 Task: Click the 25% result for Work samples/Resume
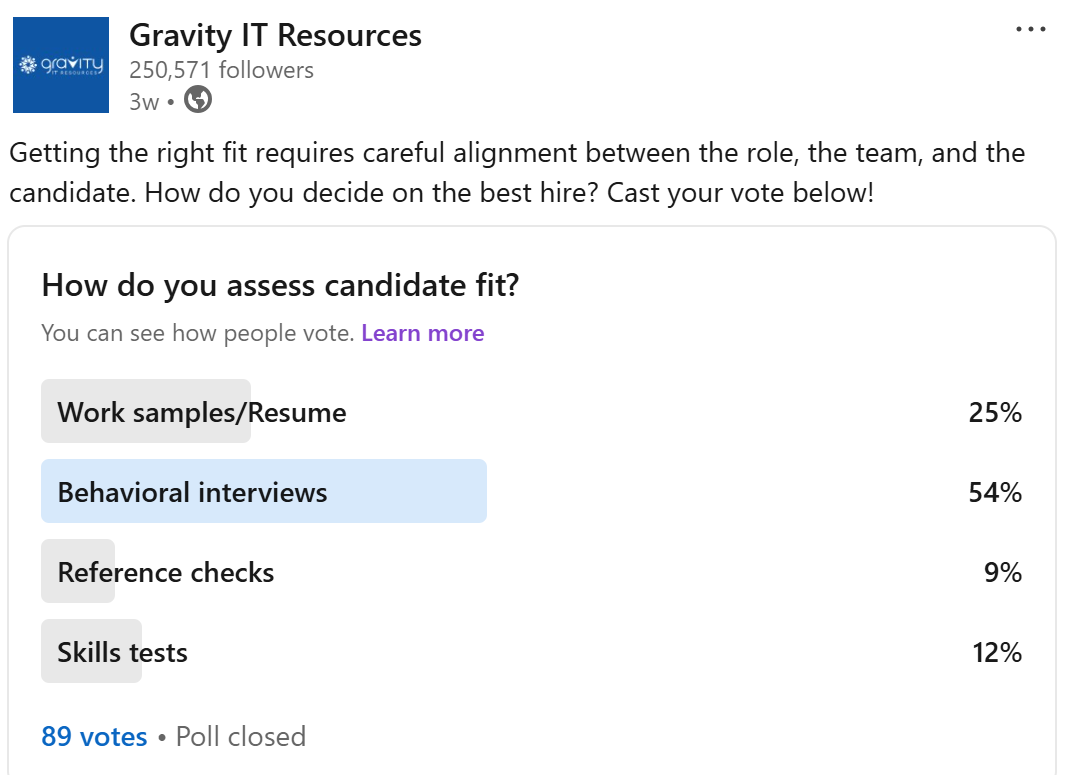[x=995, y=413]
